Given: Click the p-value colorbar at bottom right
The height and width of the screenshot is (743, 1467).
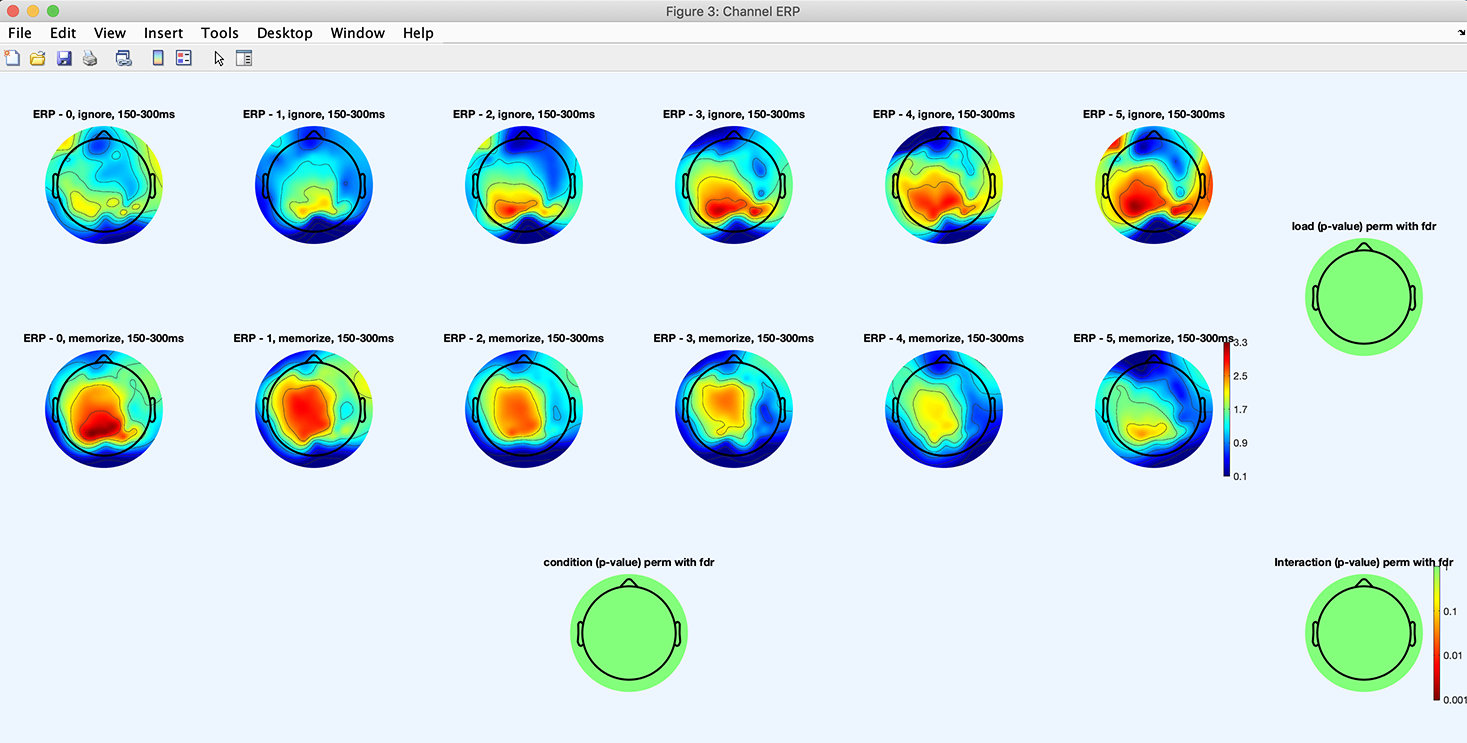Looking at the screenshot, I should [1437, 633].
